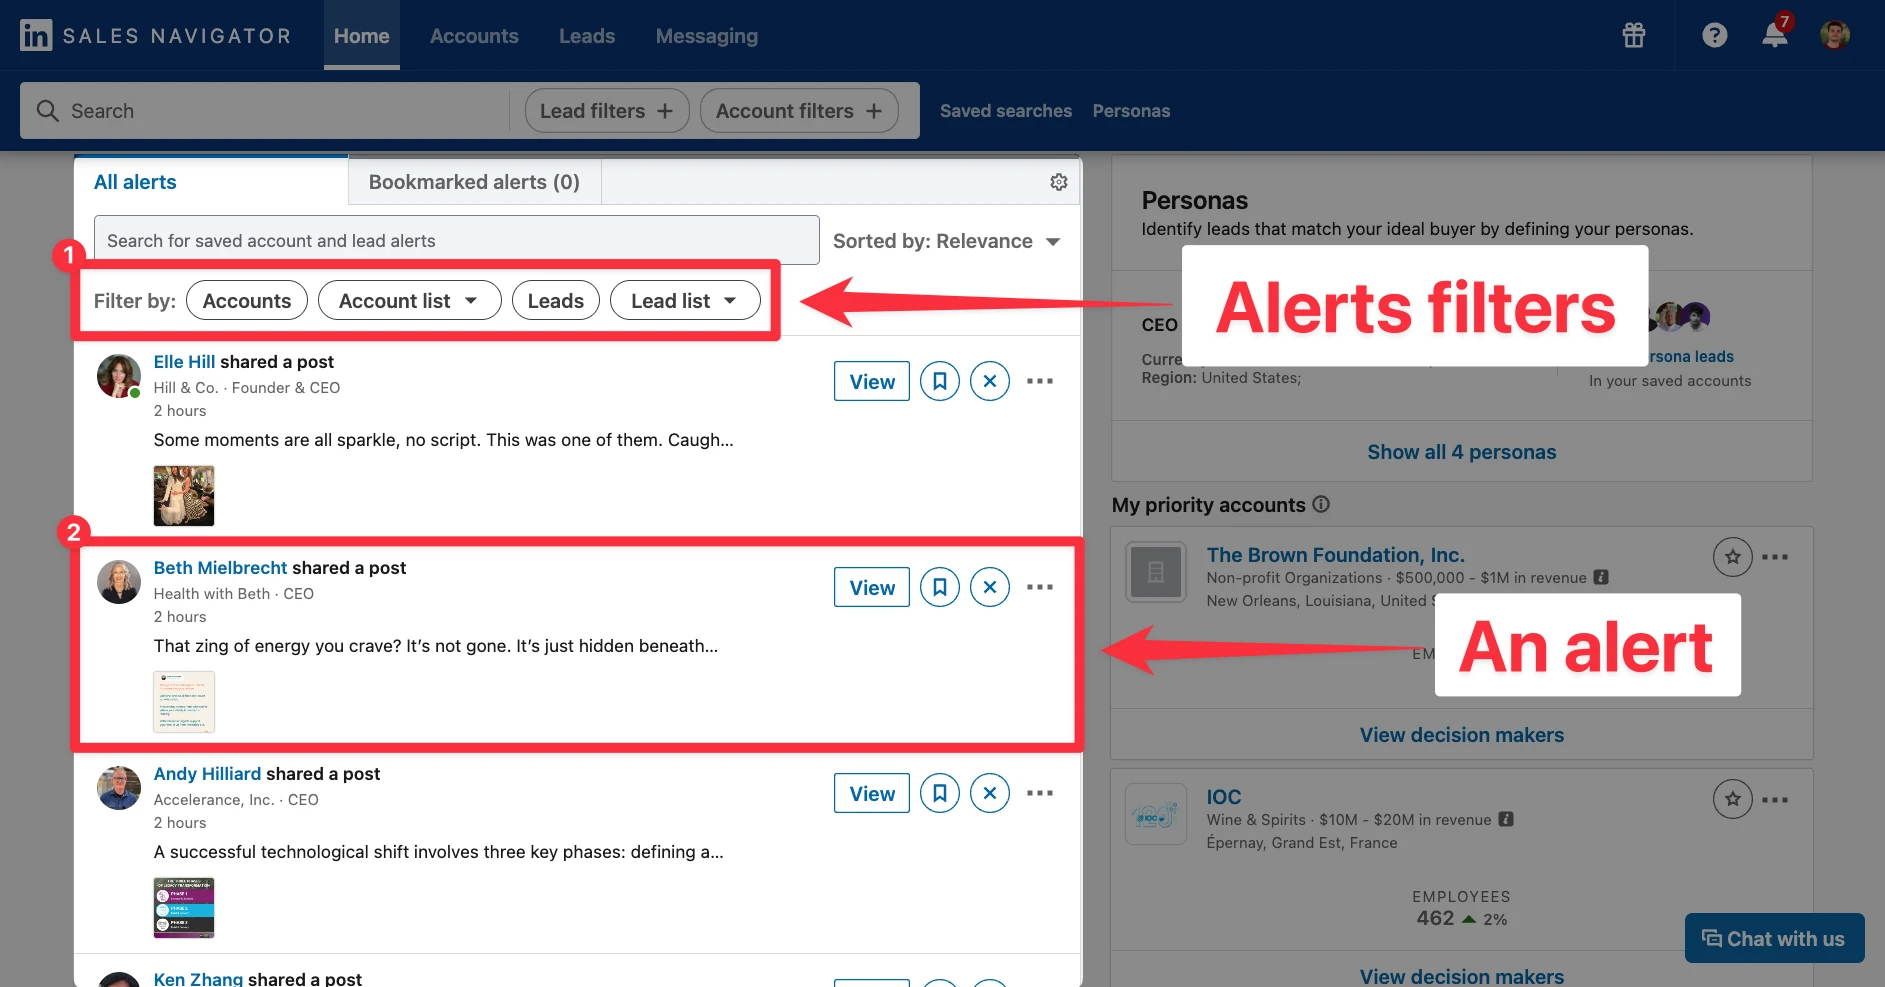The image size is (1885, 987).
Task: Open Elle Hill's post image thumbnail
Action: point(184,496)
